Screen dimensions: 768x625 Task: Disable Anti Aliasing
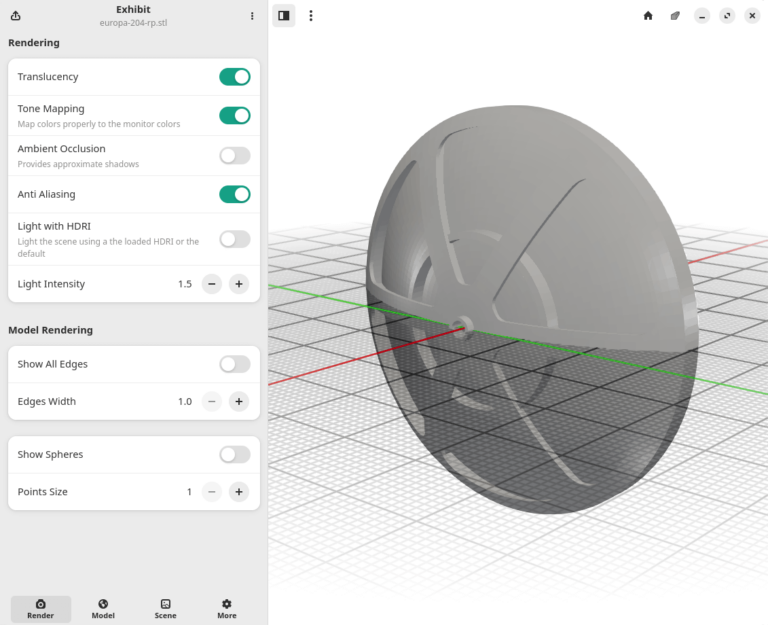[x=235, y=194]
